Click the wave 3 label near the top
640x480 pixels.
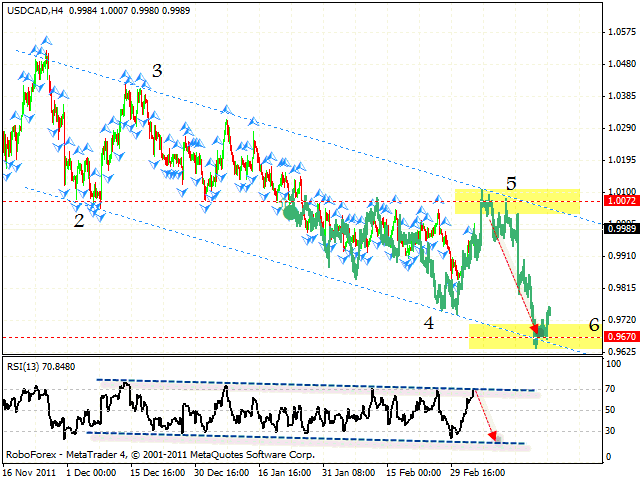(157, 70)
